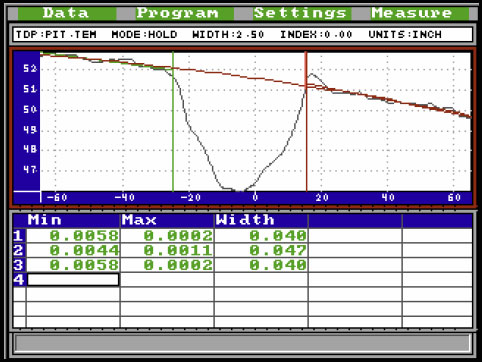This screenshot has height=362, width=482.
Task: Click row number 1 header
Action: pyautogui.click(x=19, y=236)
